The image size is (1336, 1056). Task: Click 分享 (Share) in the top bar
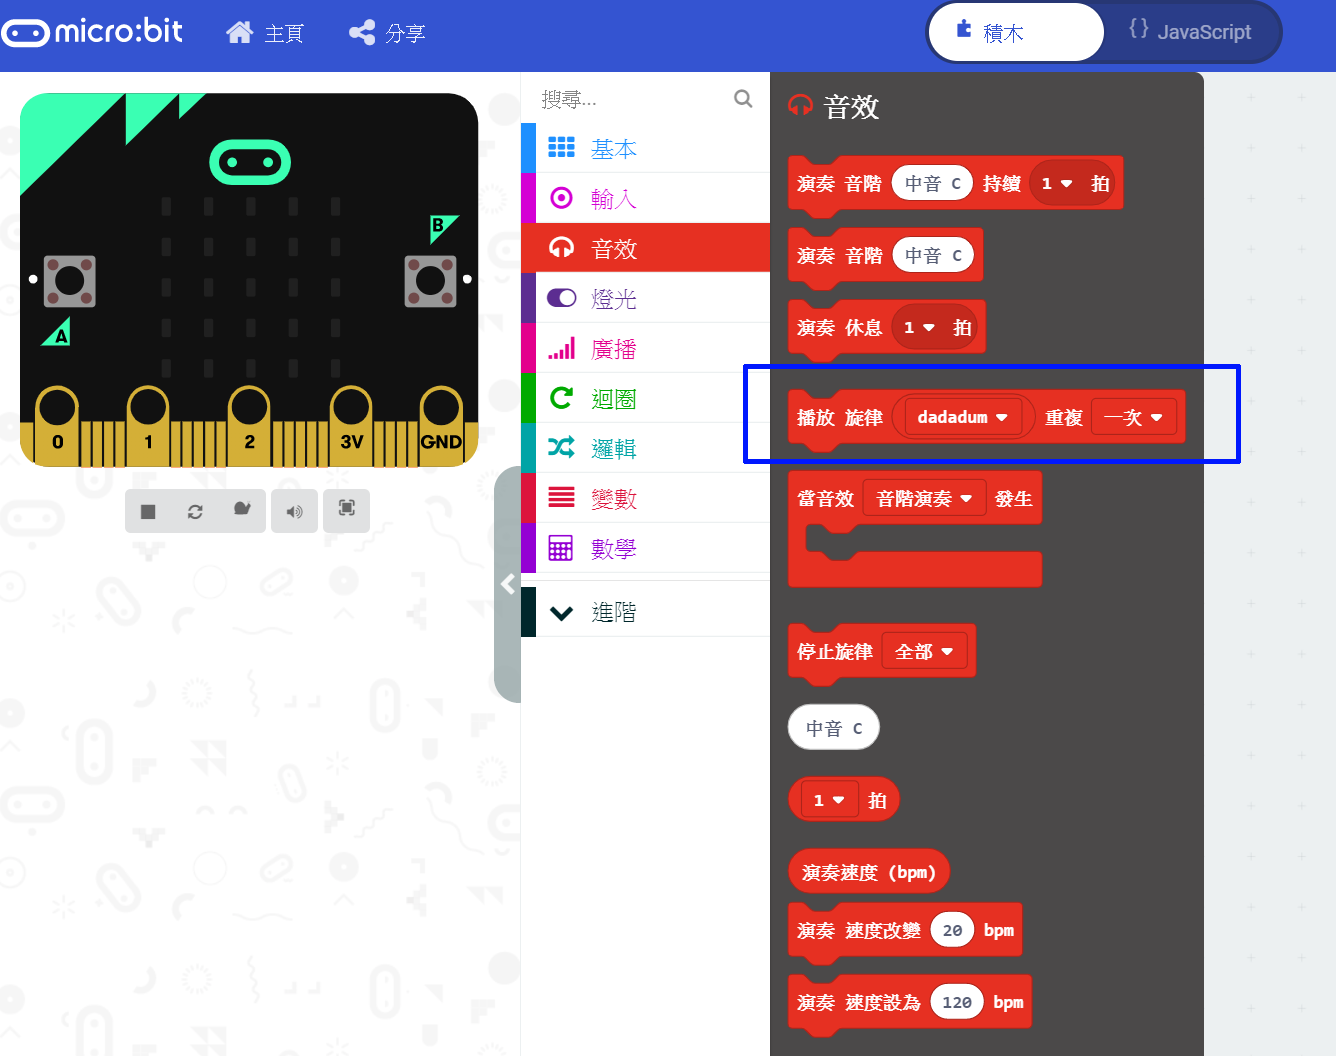click(387, 31)
